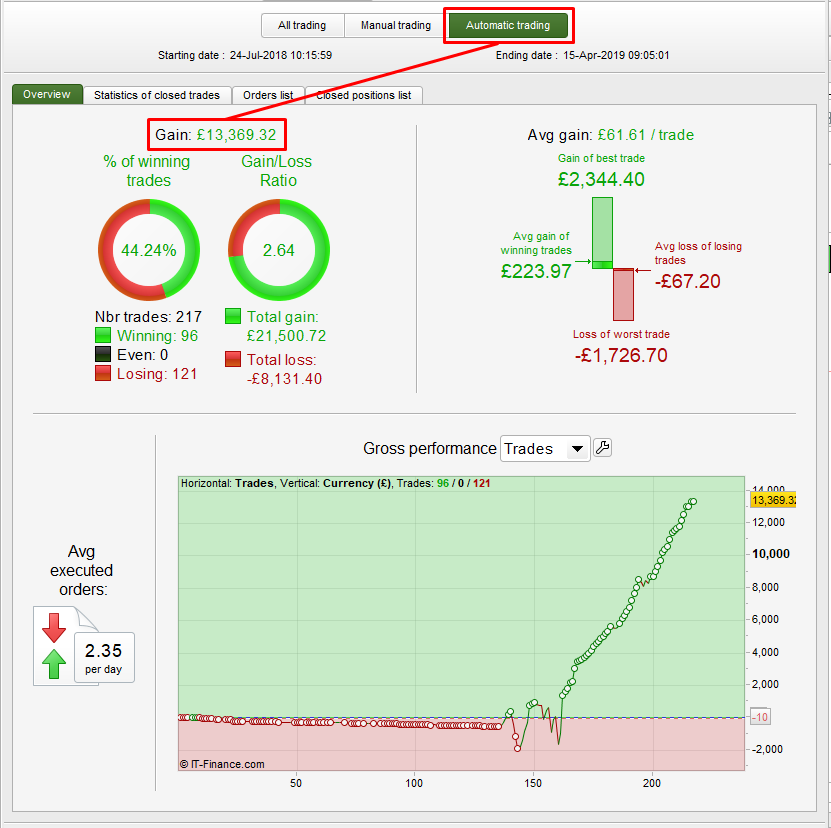Screen dimensions: 831x828
Task: Click the Starting date 24-Jul-2018 text
Action: pyautogui.click(x=245, y=55)
